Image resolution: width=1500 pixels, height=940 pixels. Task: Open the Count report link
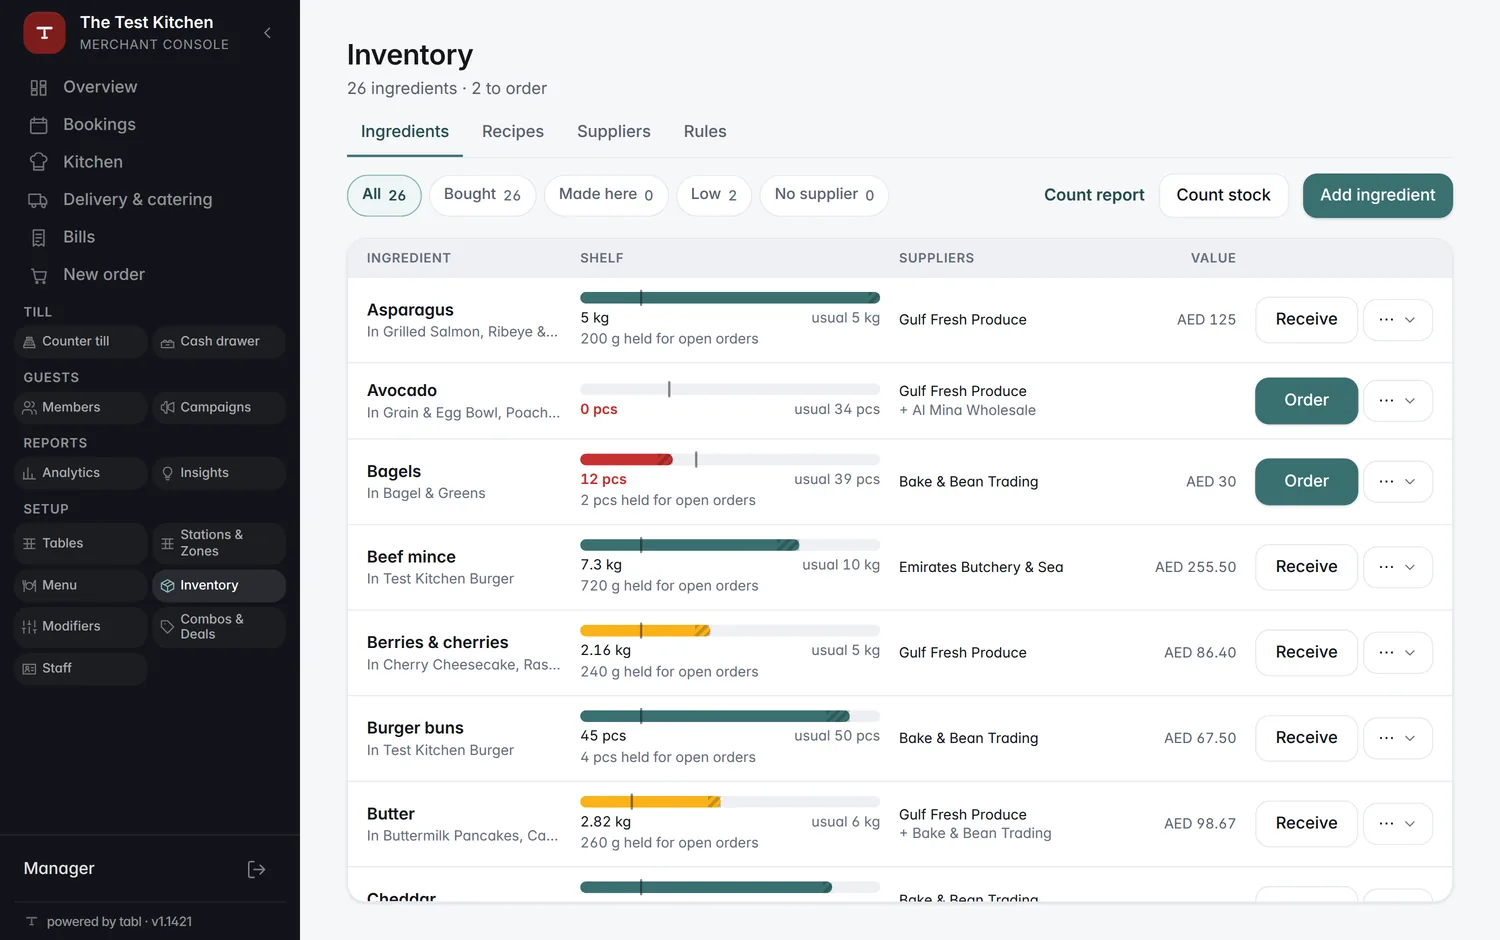coord(1094,196)
